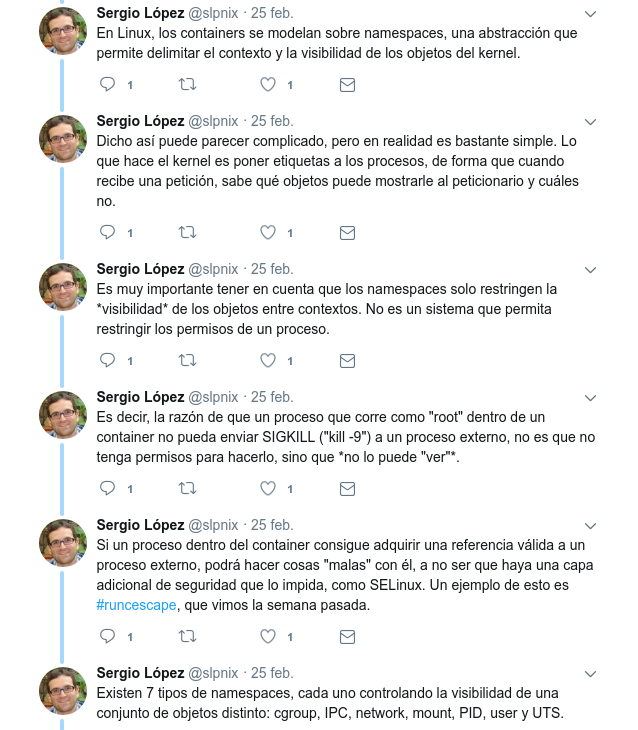Reply to the "Es muy importante" tweet

(109, 360)
